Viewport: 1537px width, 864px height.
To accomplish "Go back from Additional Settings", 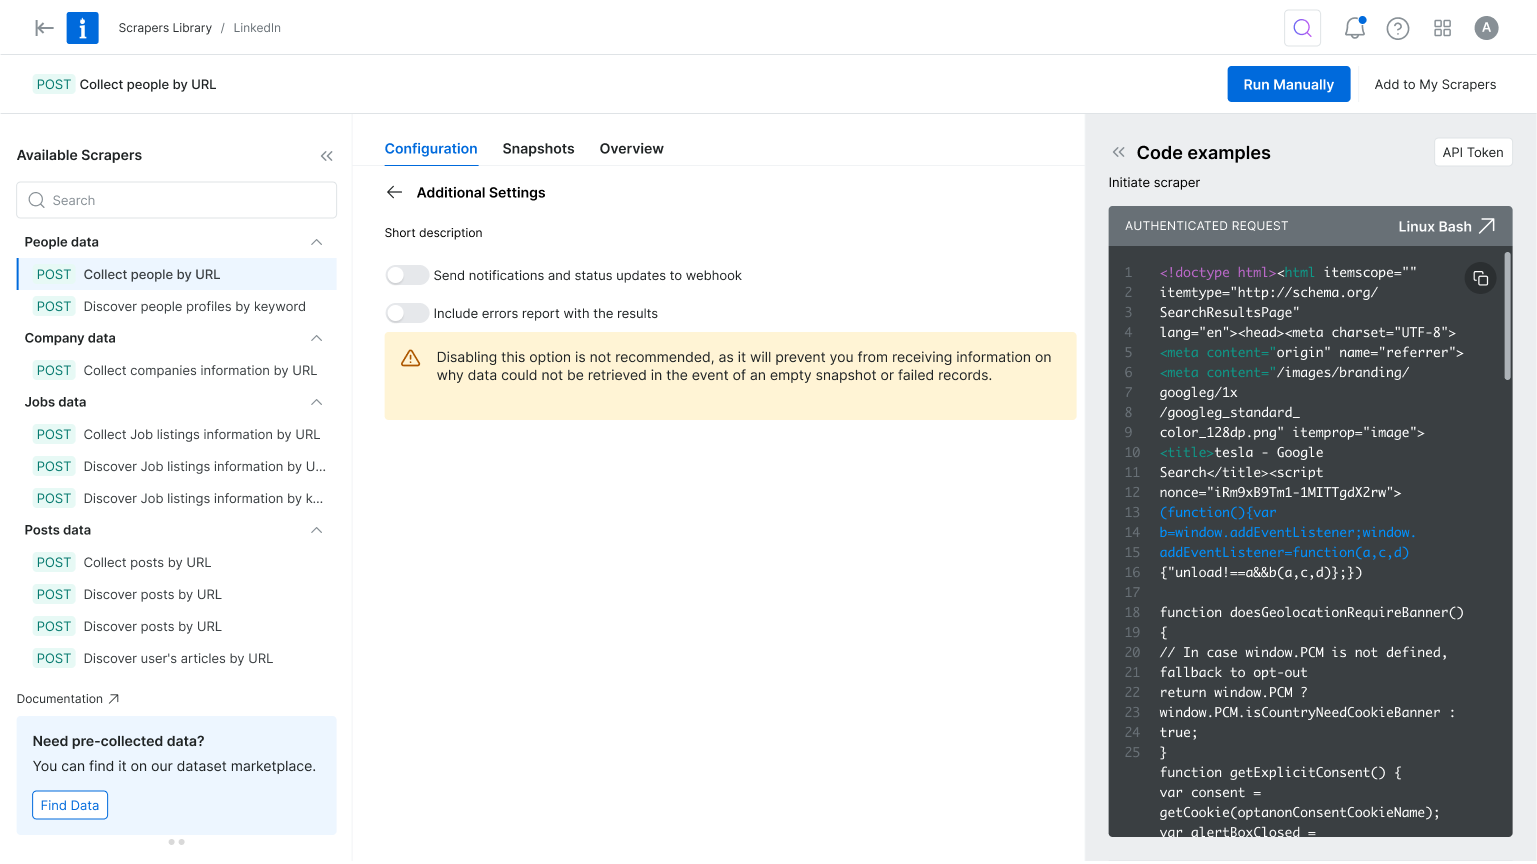I will (x=395, y=192).
